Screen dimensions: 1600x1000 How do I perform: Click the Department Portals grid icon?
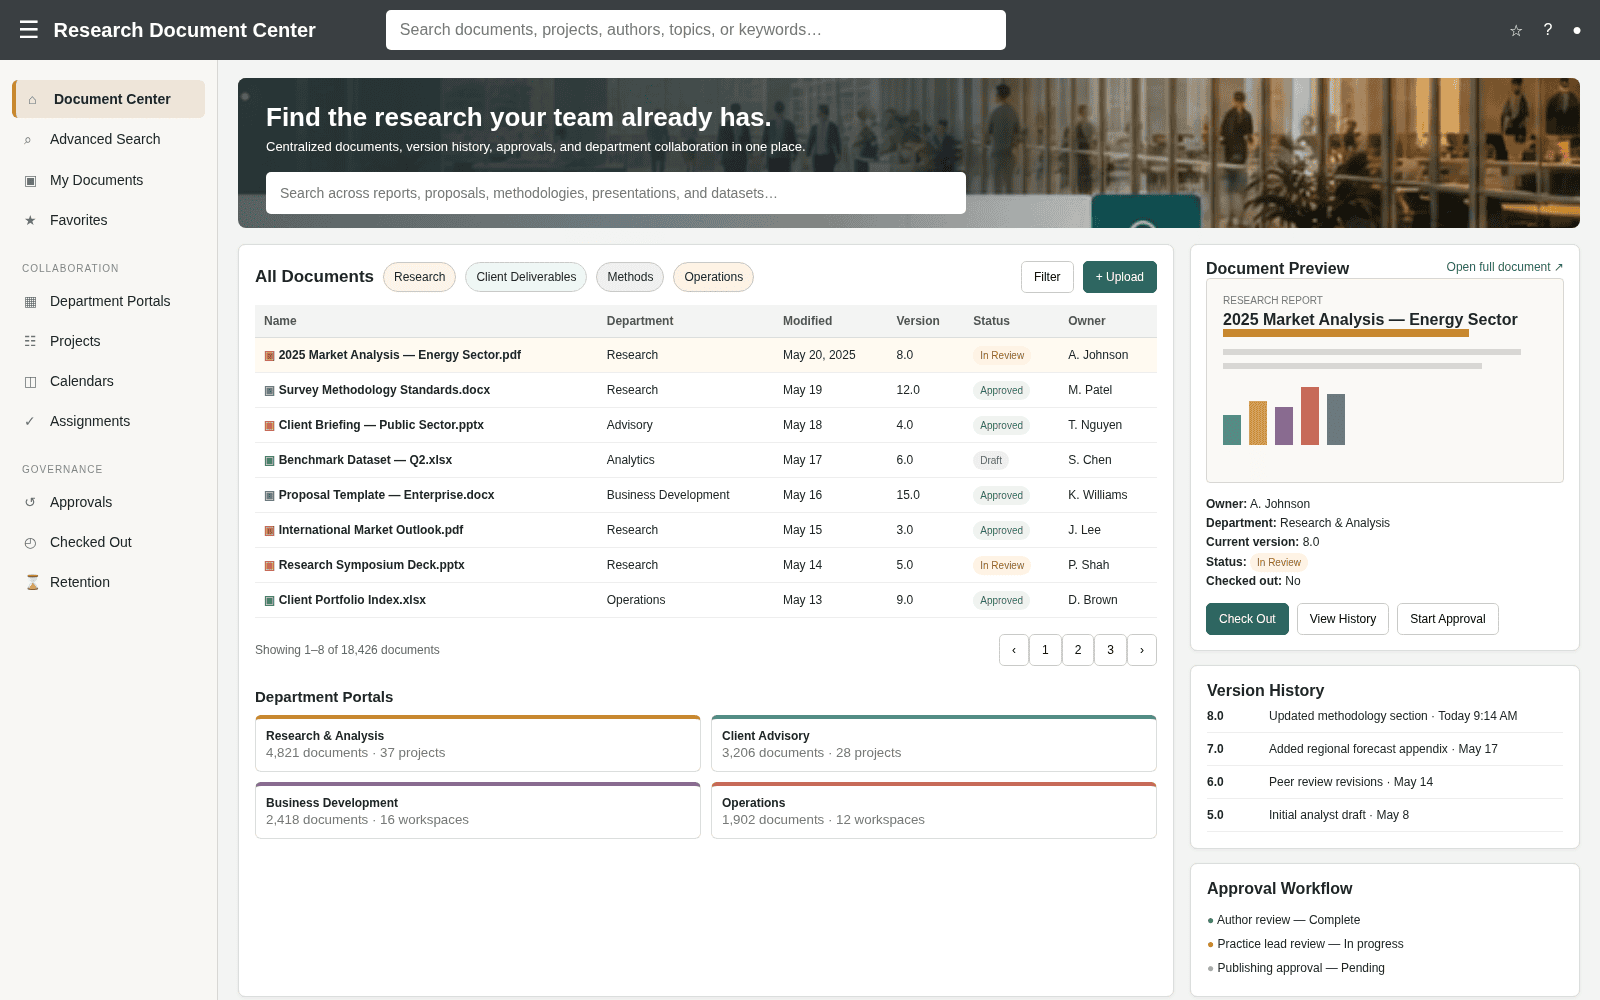pos(30,302)
